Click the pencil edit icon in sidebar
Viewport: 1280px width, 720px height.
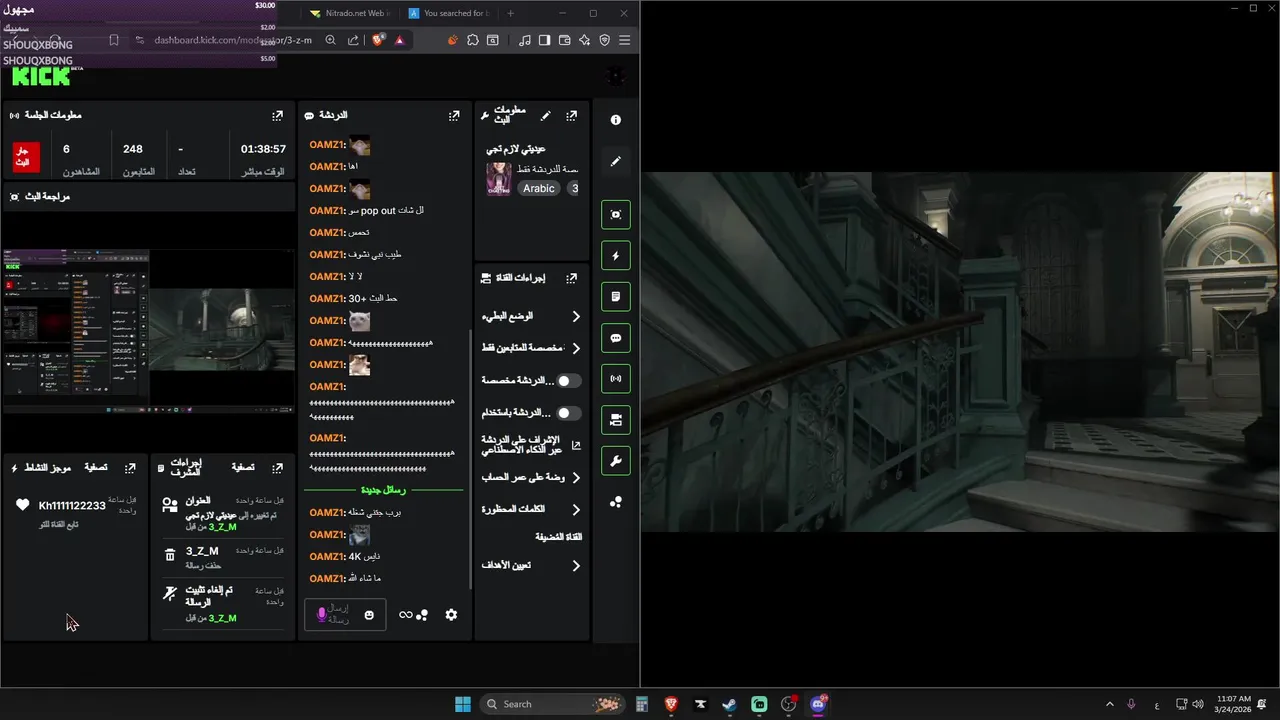(x=616, y=161)
